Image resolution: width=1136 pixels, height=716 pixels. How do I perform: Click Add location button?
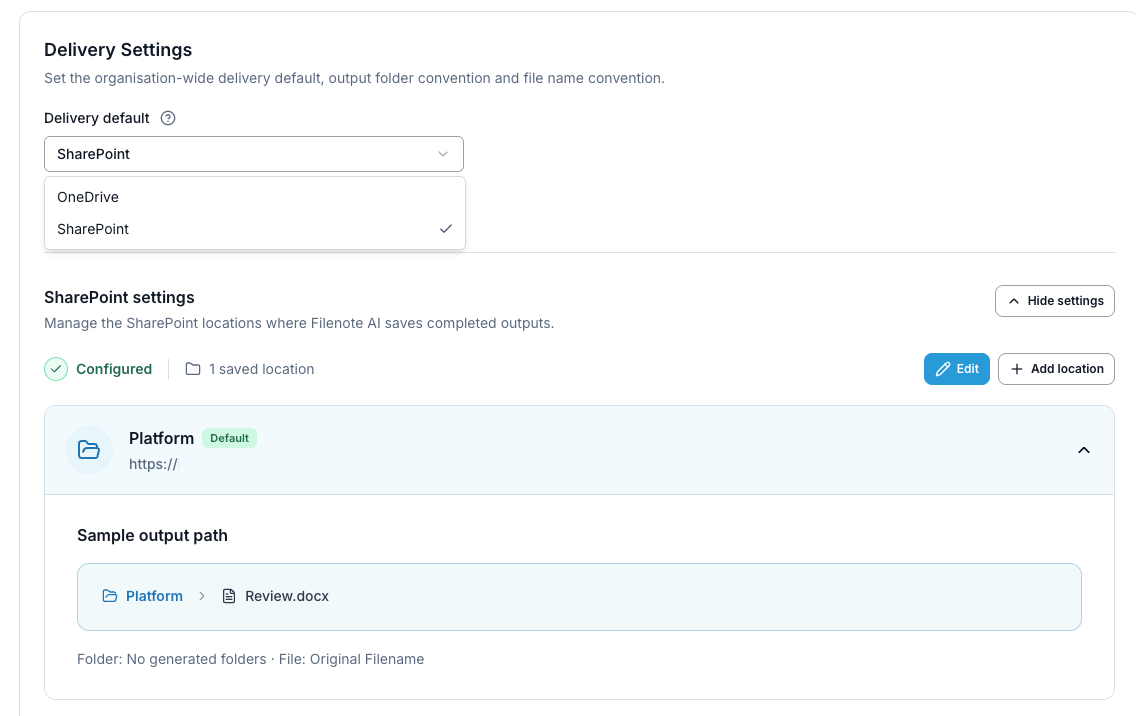pyautogui.click(x=1056, y=369)
